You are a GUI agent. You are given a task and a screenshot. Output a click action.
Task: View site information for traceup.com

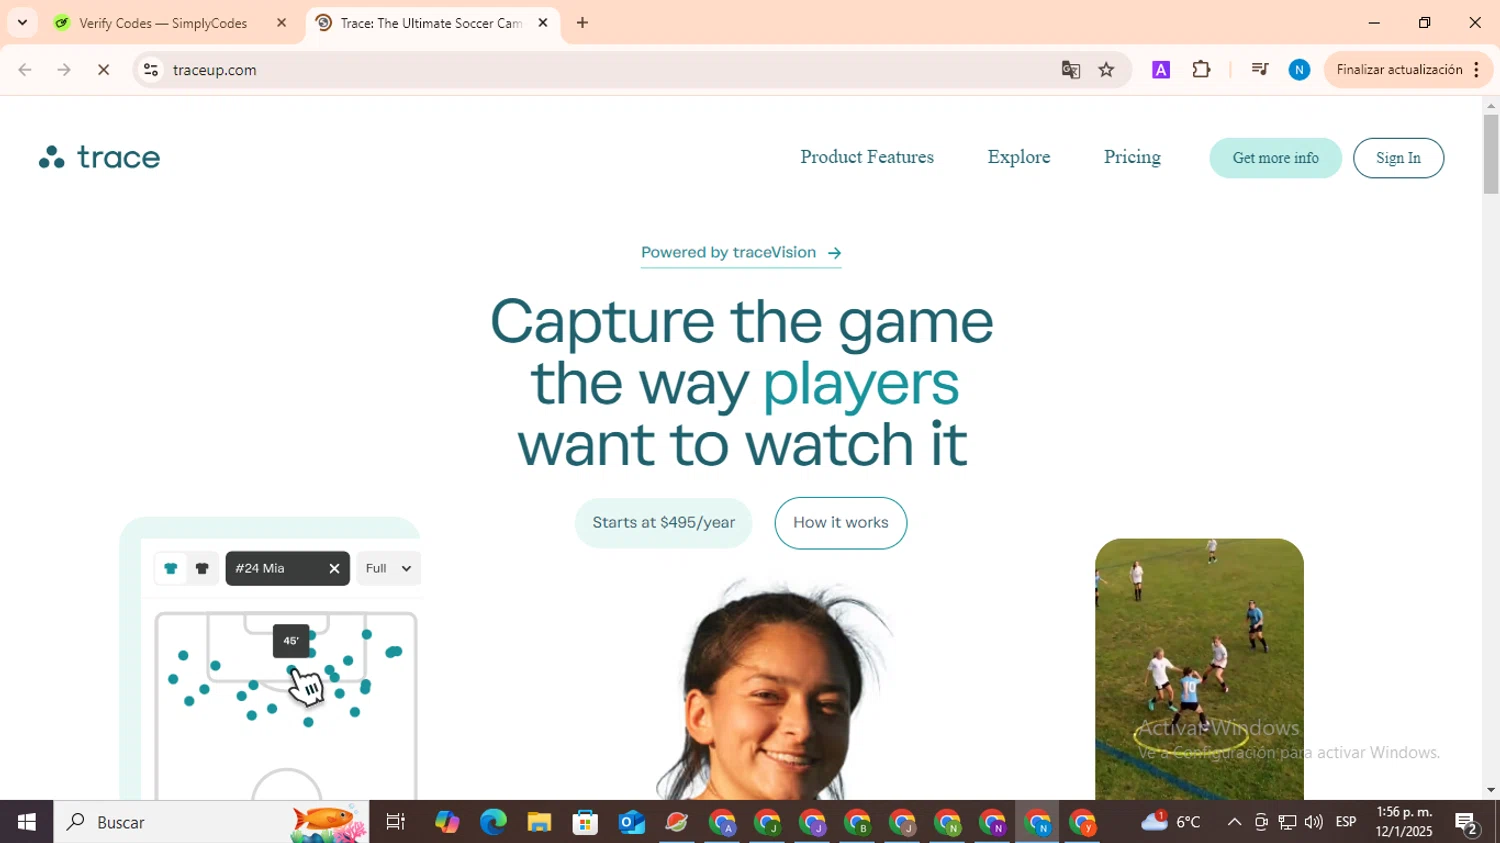[151, 70]
